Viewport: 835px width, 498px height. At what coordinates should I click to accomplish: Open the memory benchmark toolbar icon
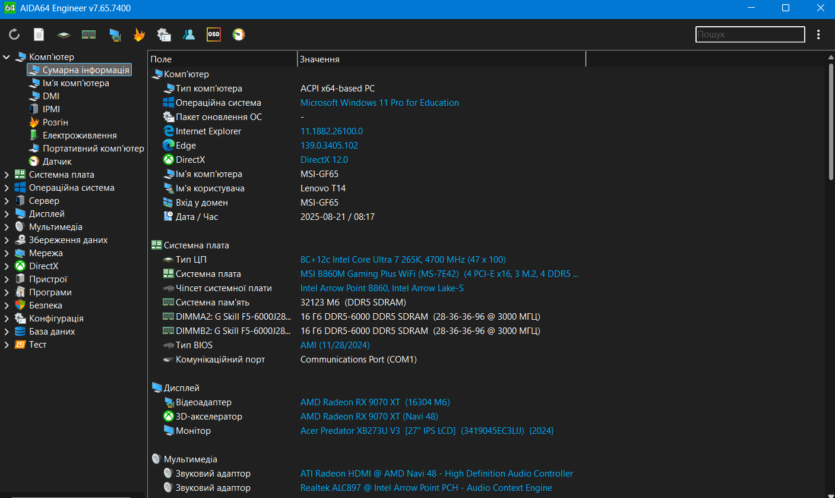(88, 35)
